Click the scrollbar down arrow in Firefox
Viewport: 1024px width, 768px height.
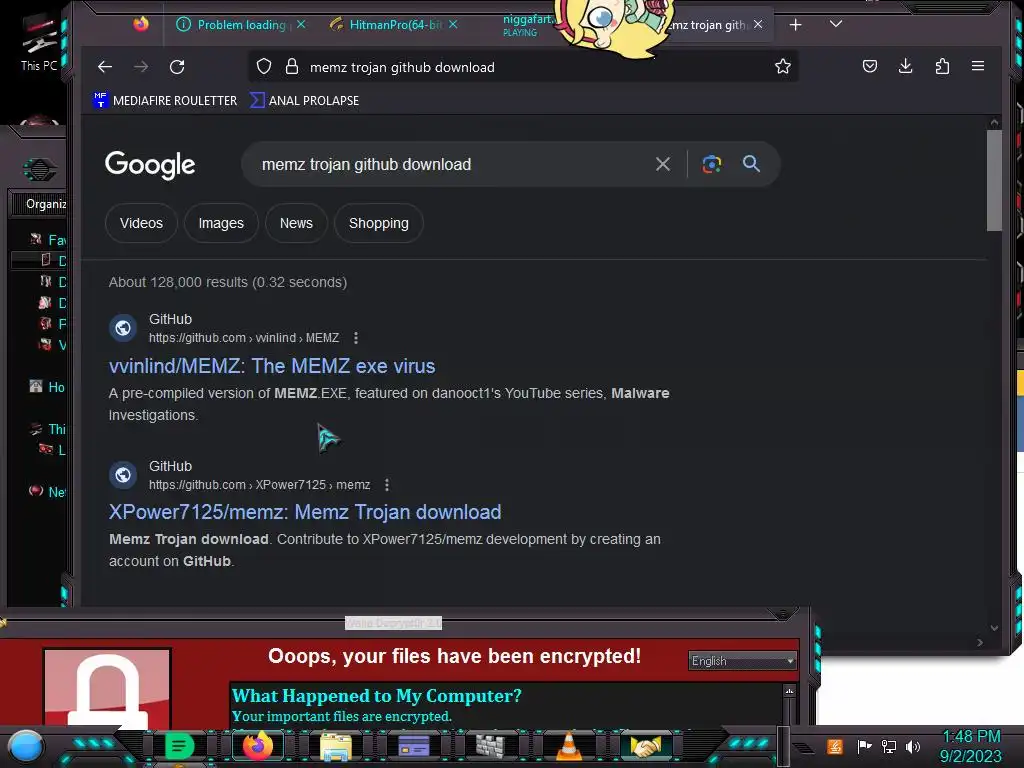(x=994, y=628)
